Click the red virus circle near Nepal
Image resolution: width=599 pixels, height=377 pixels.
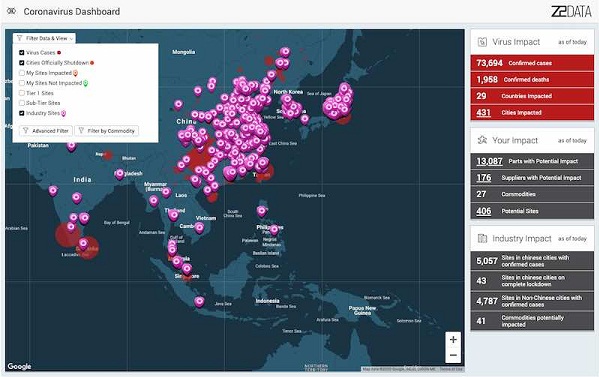pyautogui.click(x=108, y=155)
